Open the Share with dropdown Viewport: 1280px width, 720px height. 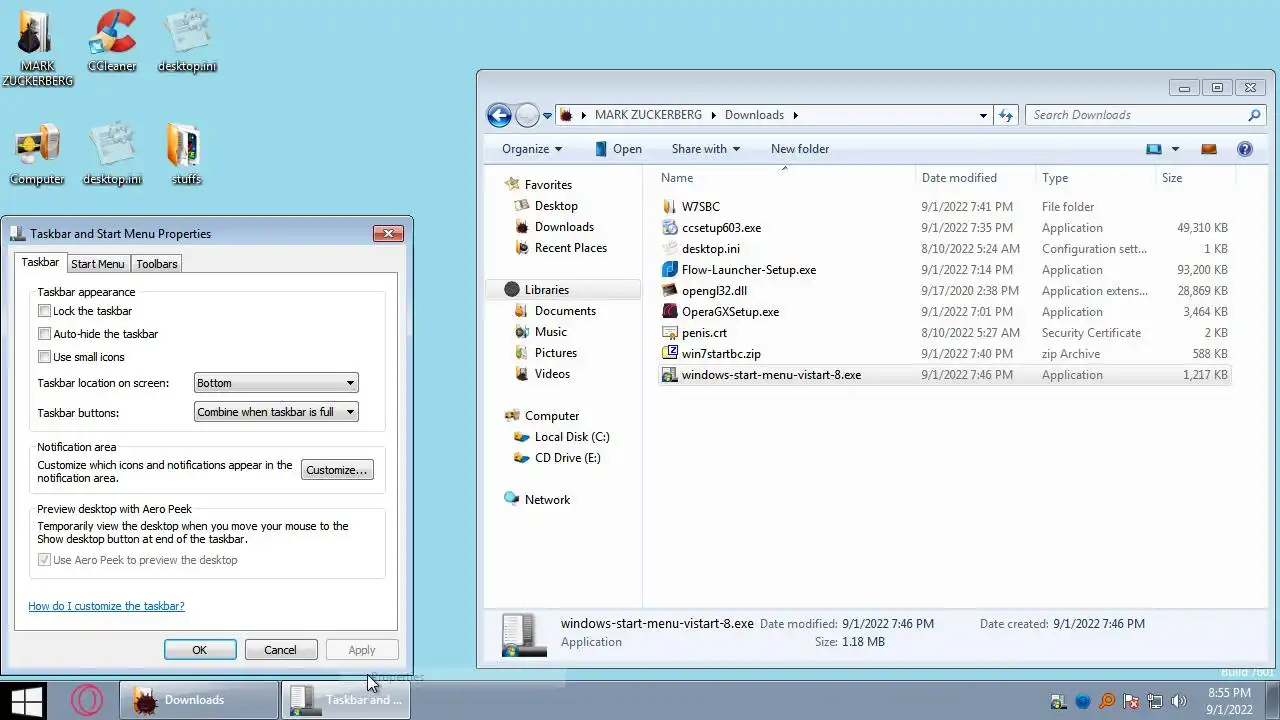click(x=706, y=149)
